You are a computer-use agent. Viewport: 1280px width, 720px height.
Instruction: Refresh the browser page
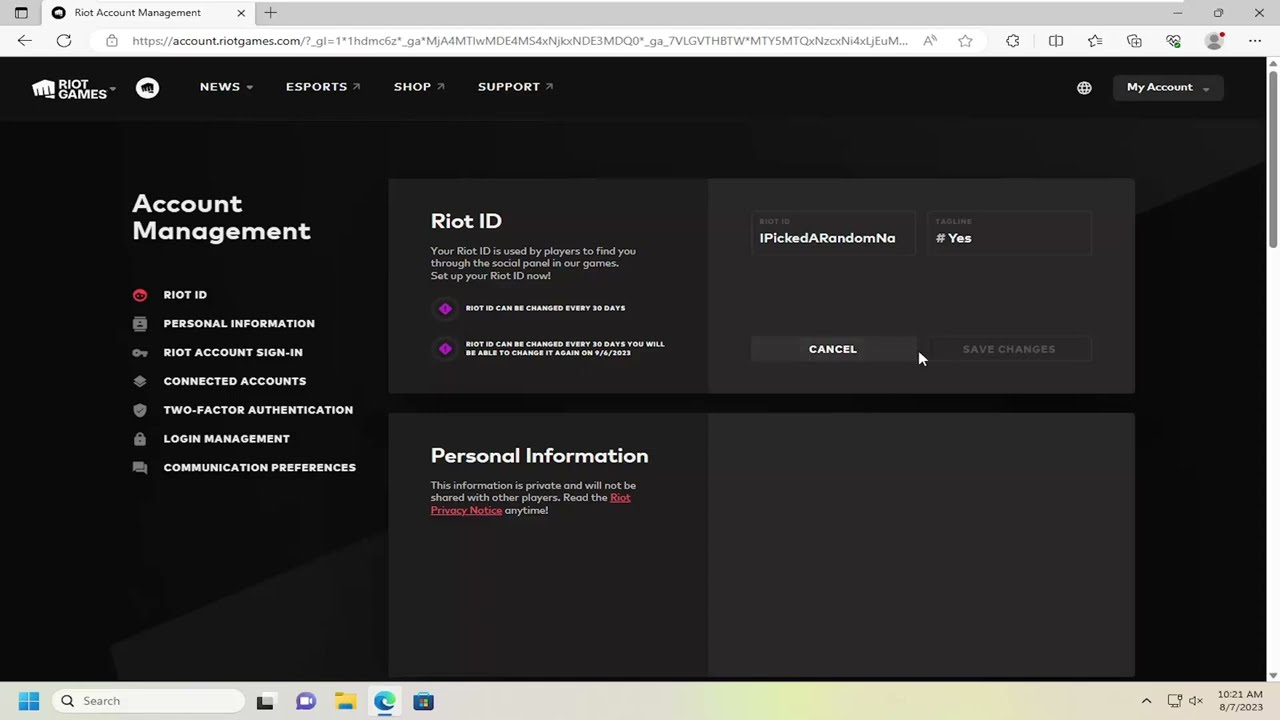point(64,41)
